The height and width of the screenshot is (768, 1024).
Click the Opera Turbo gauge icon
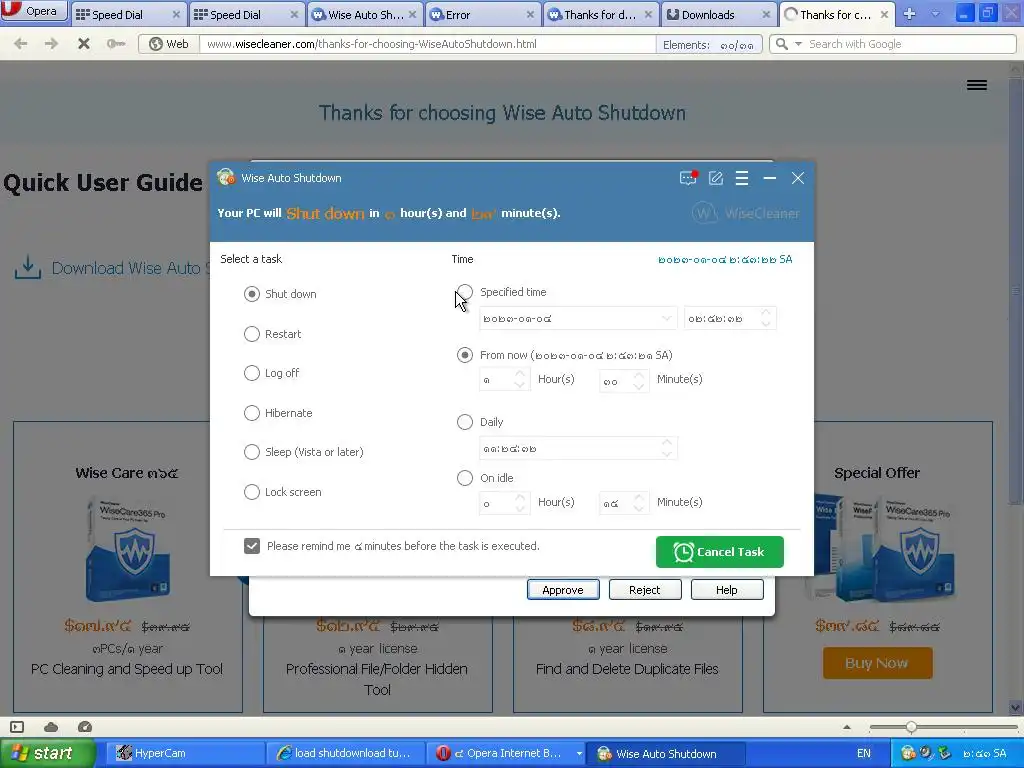pos(85,727)
